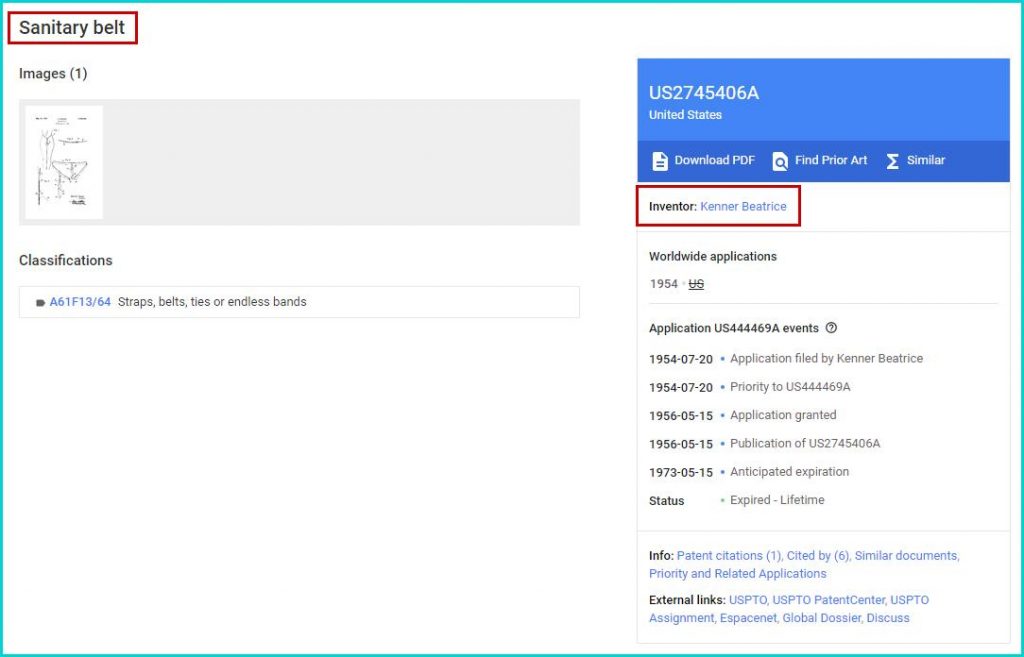Click Application US444469A events heading

tap(733, 328)
